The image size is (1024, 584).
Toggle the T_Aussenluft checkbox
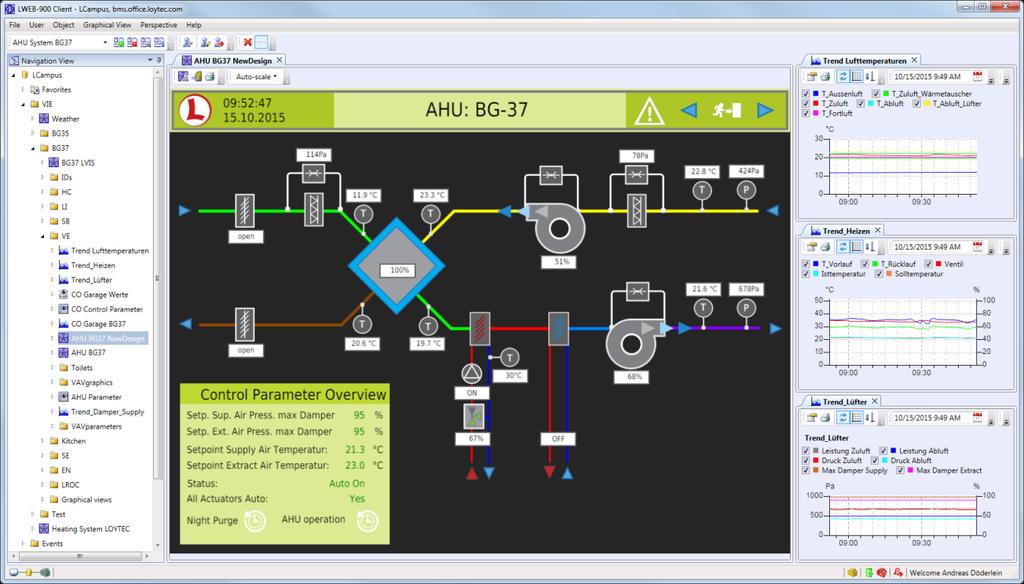point(806,94)
